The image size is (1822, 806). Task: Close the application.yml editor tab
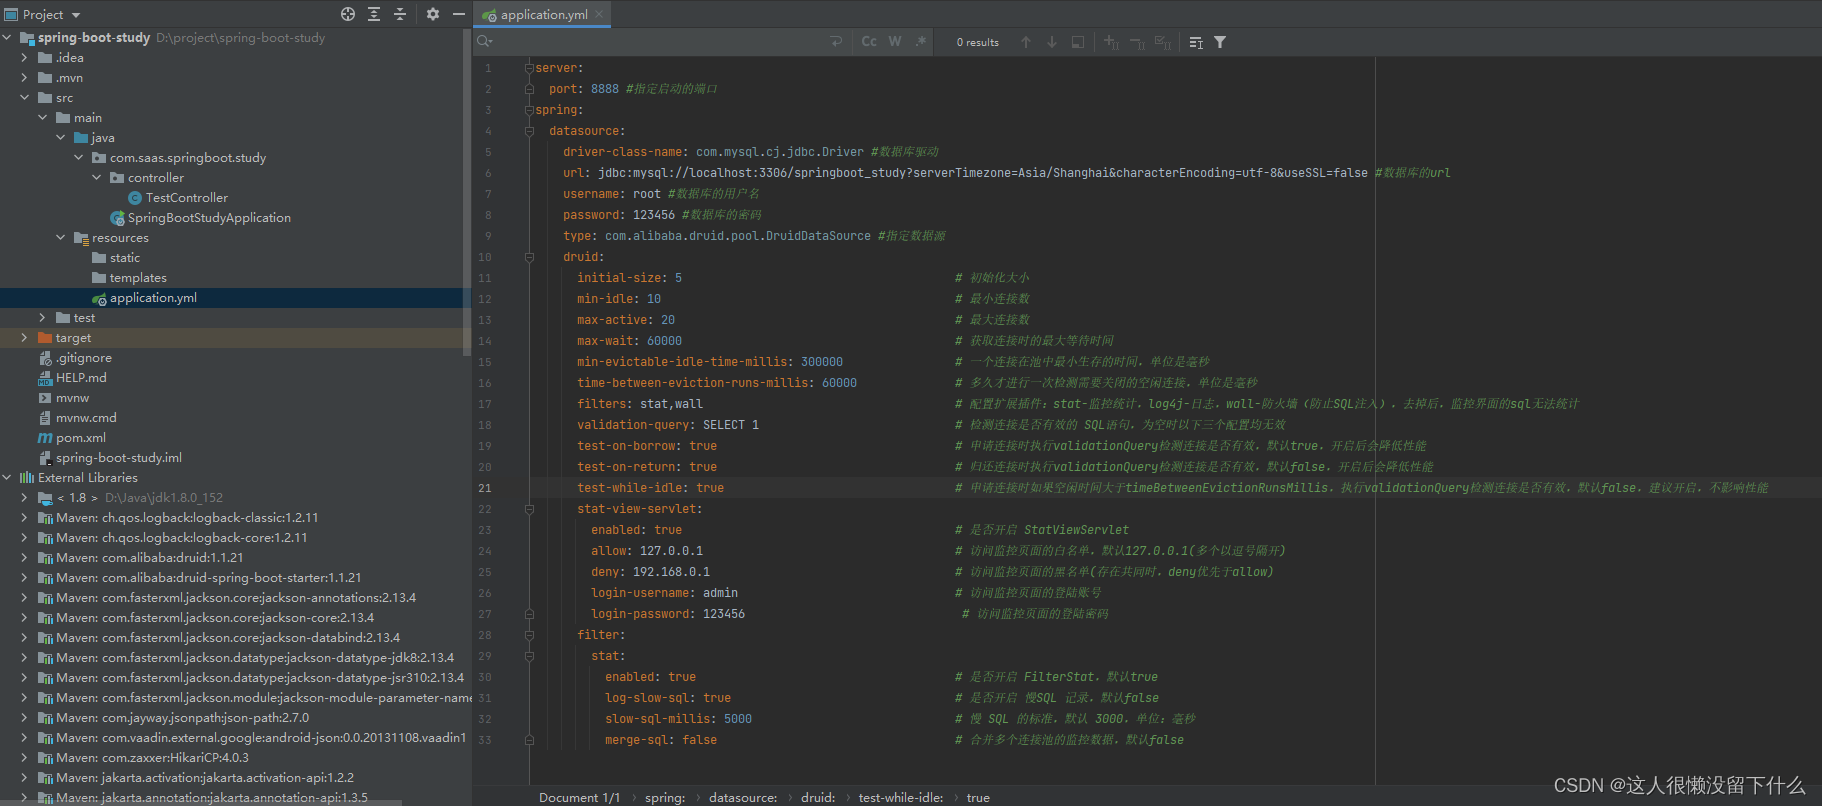[599, 14]
